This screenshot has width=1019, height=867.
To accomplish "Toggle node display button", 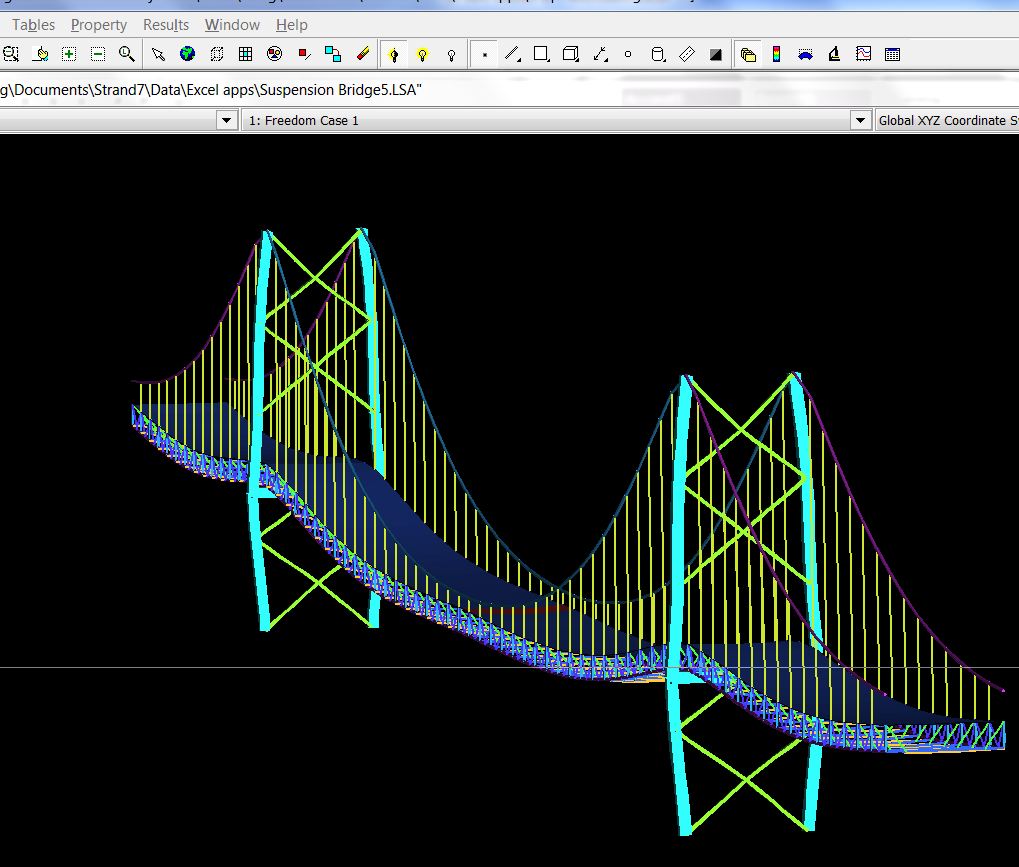I will (x=484, y=54).
